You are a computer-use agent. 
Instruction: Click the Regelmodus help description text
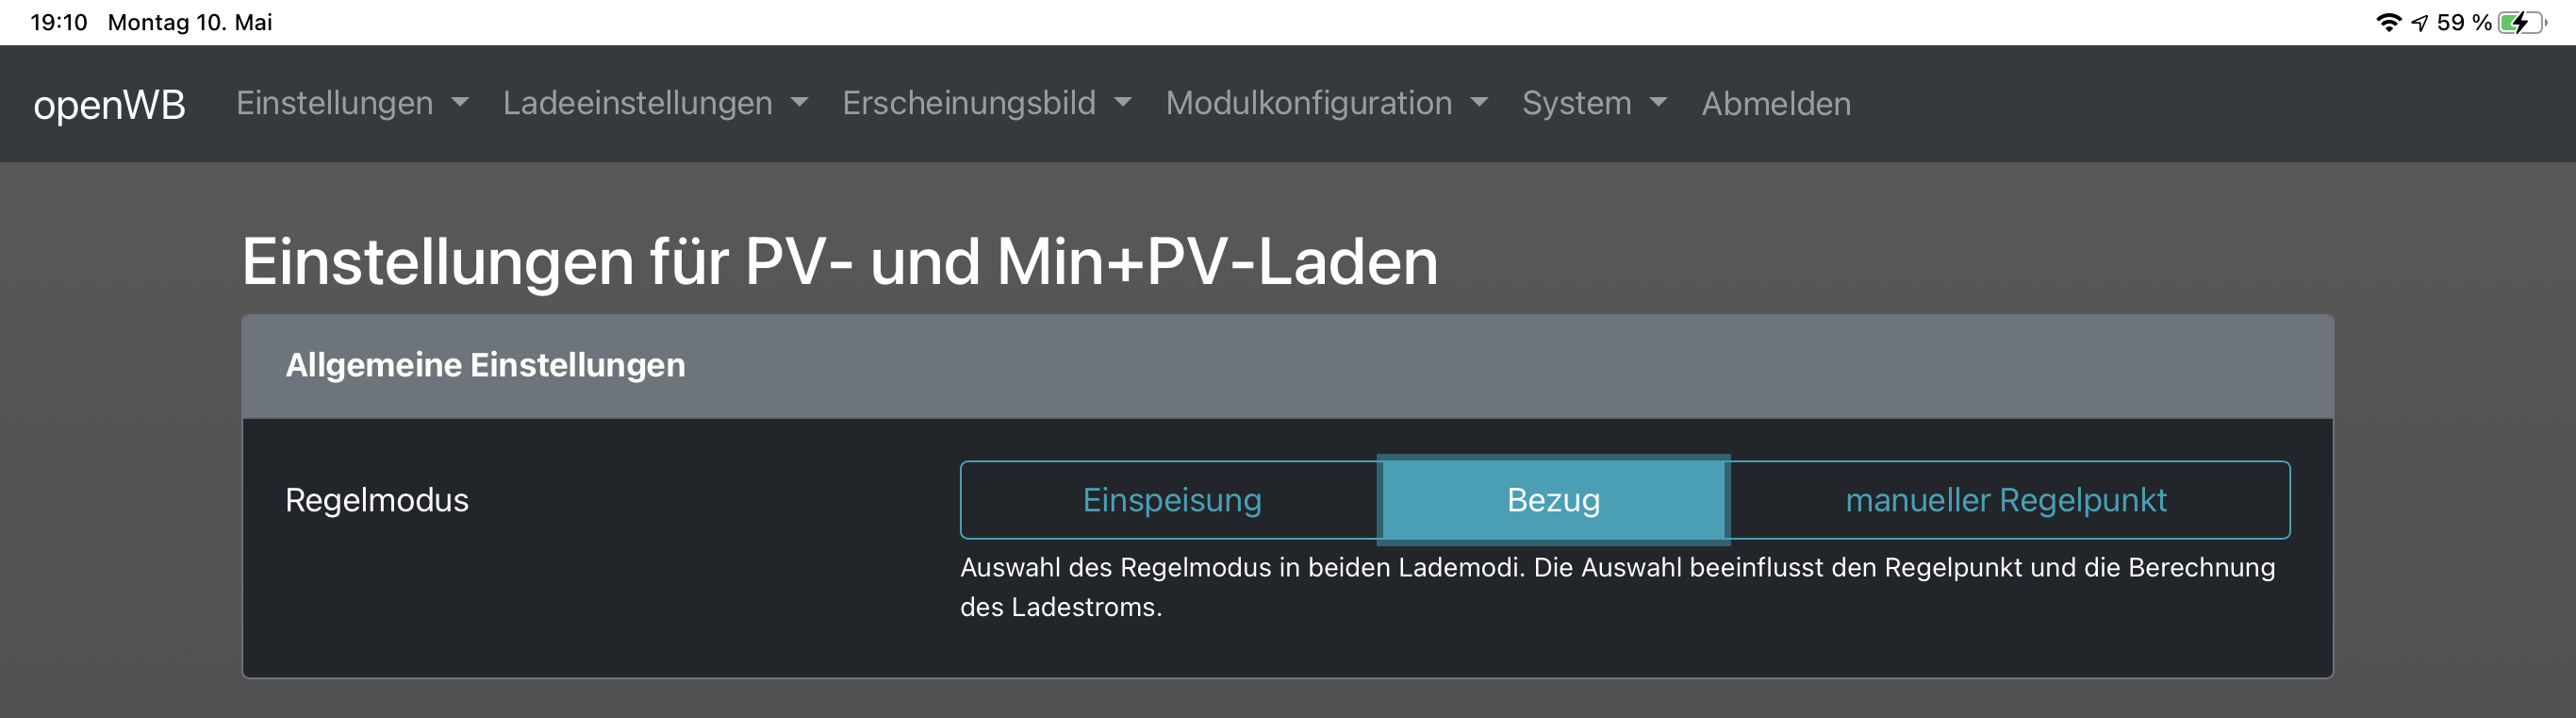click(x=1616, y=587)
